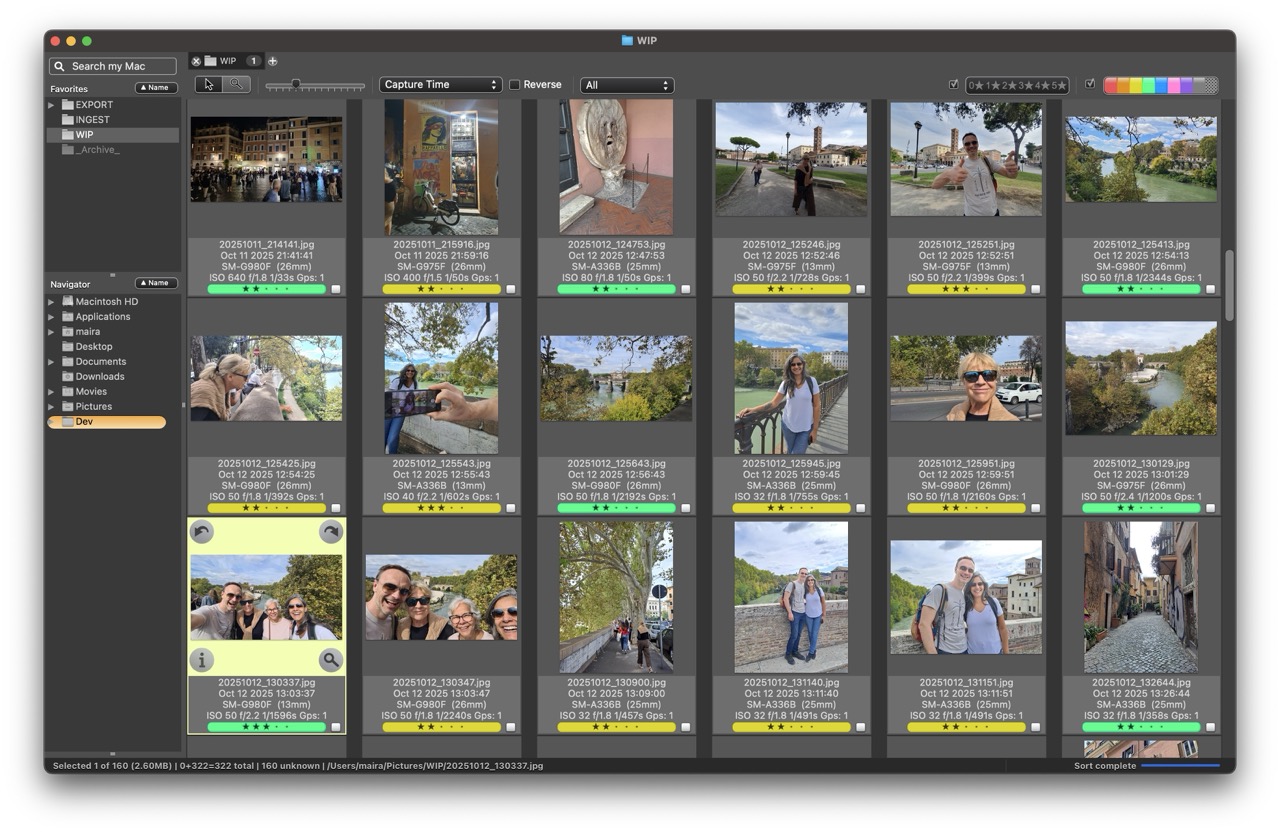Select the zoom loupe tool in toolbar
Viewport: 1280px width, 832px height.
tap(237, 85)
